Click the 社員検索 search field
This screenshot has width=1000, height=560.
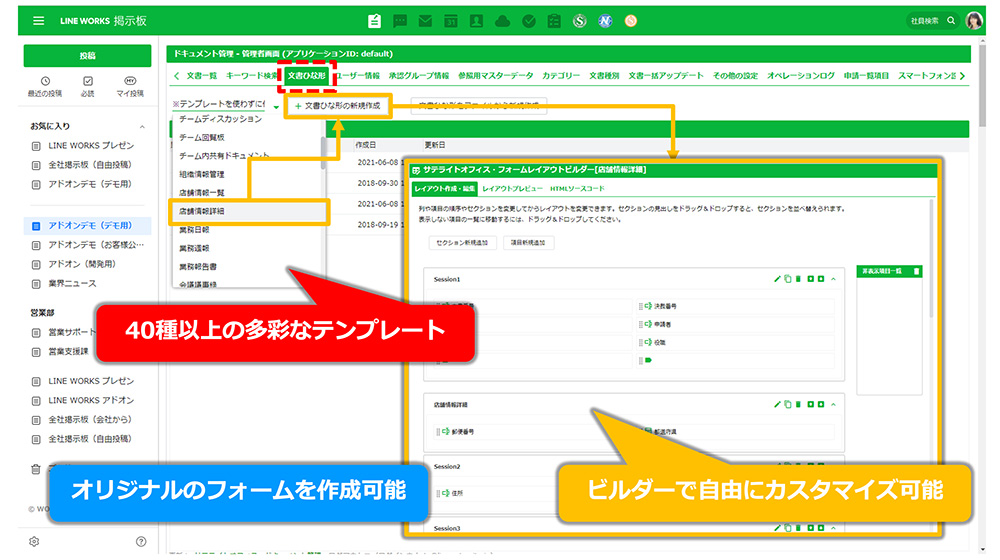[932, 21]
